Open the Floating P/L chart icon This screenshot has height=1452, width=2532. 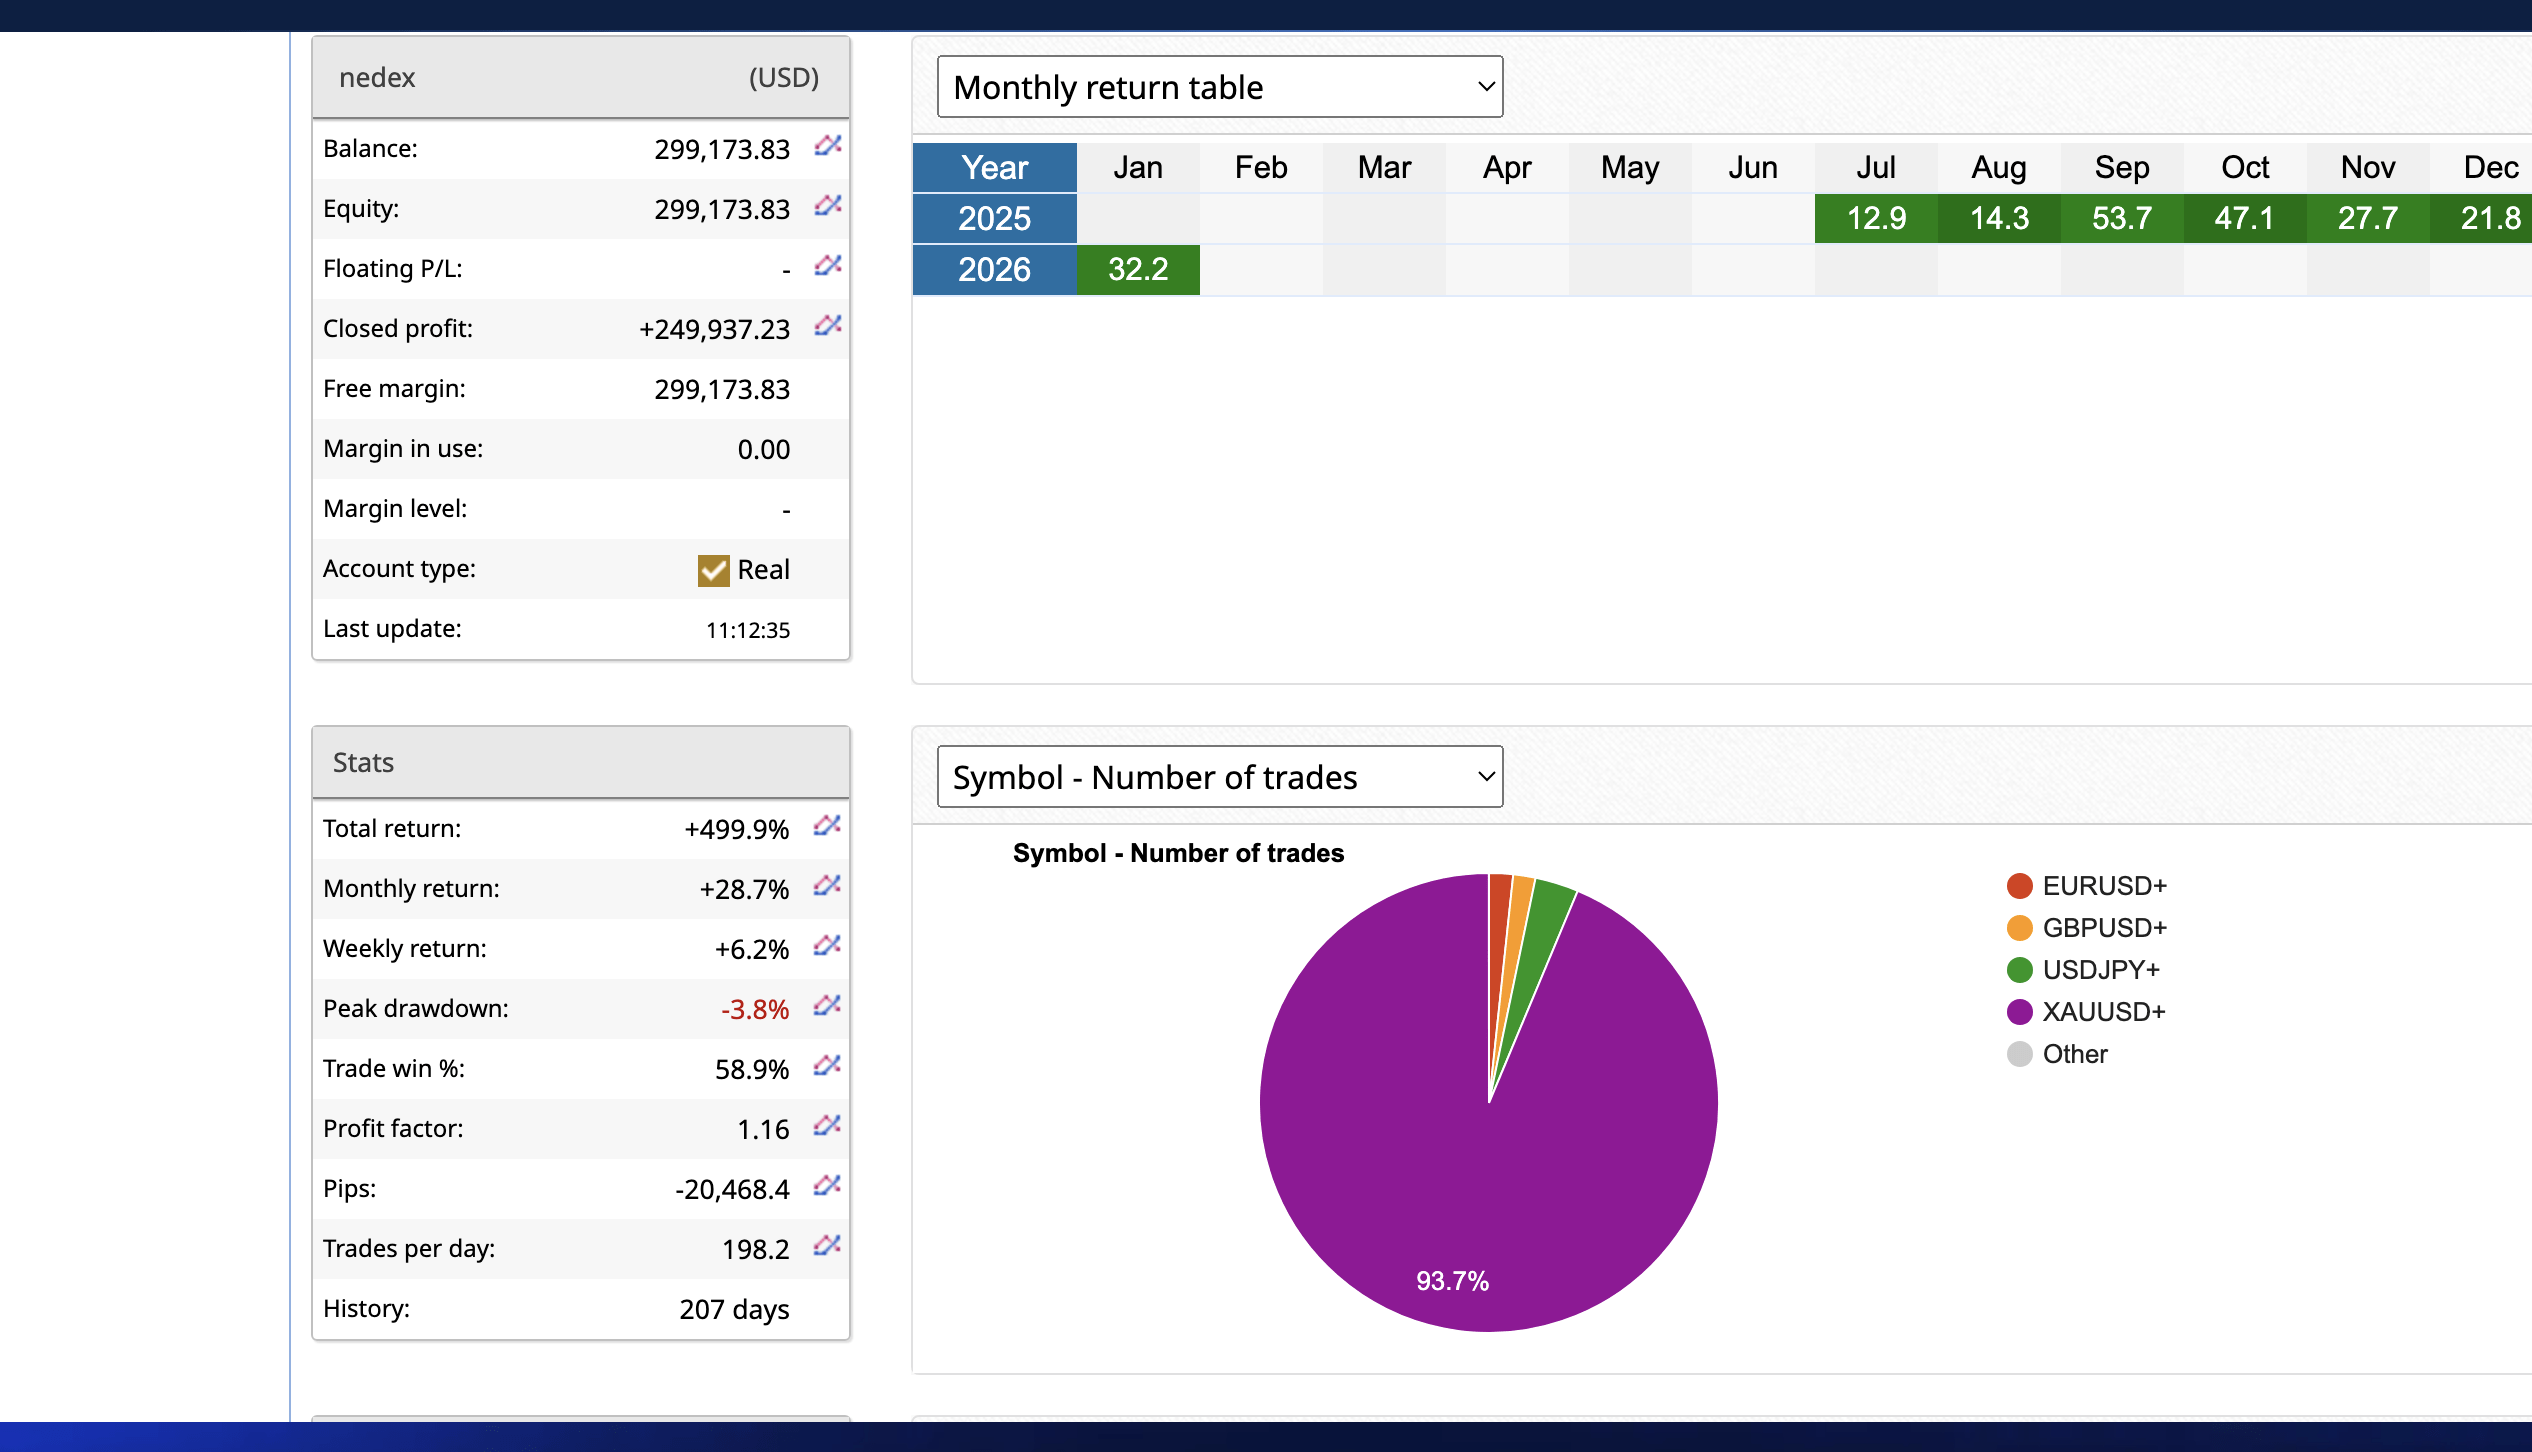826,267
